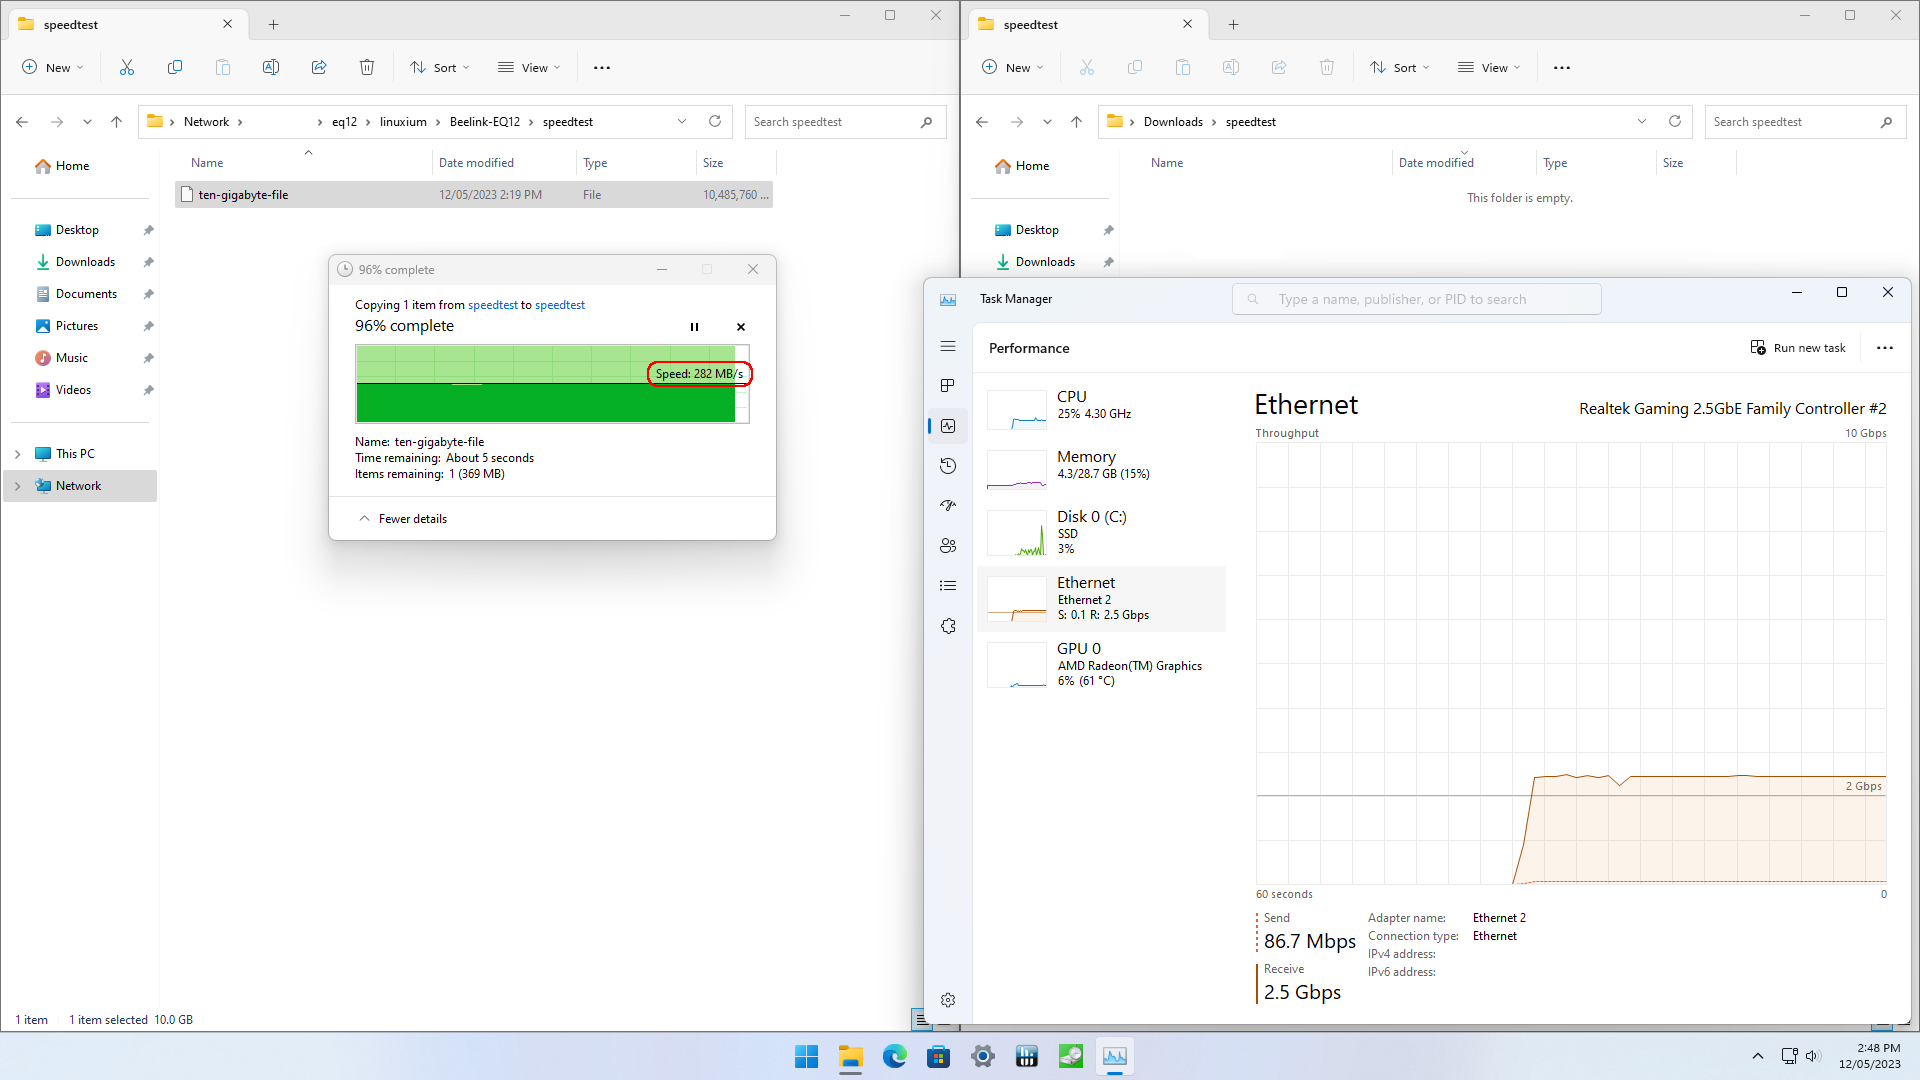Sort by Size column in right Explorer
Screen dimensions: 1920x1080
pos(1673,163)
